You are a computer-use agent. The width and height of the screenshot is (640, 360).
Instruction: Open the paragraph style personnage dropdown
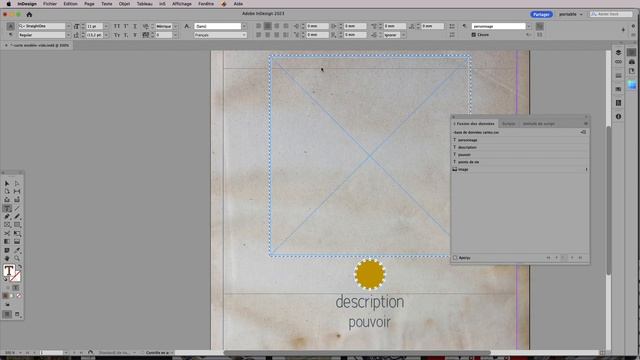529,26
